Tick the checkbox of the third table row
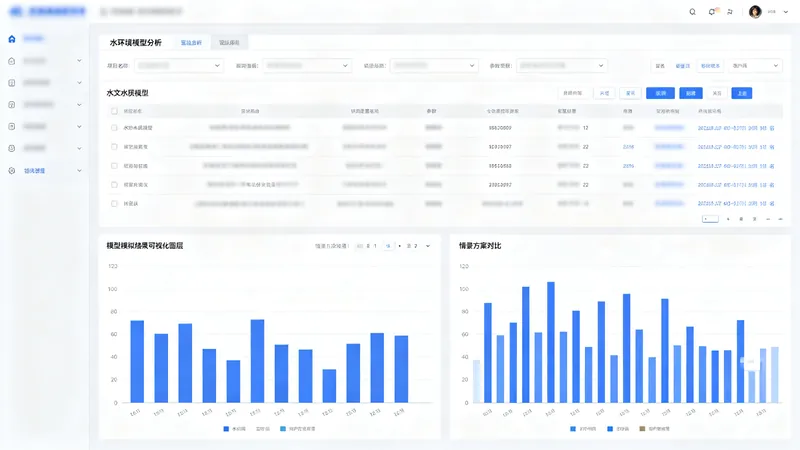This screenshot has height=450, width=800. (114, 166)
